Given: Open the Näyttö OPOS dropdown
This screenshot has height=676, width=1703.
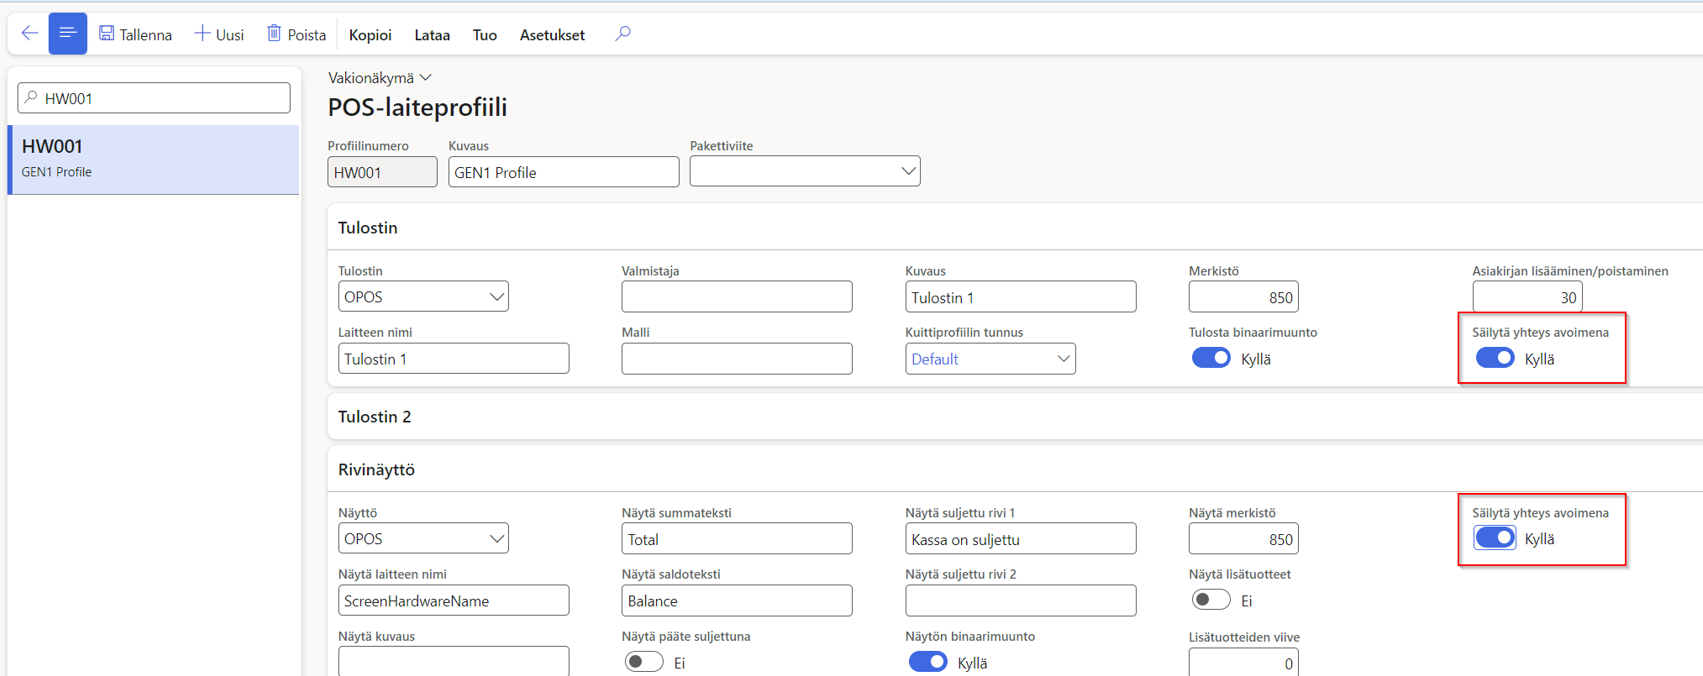Looking at the screenshot, I should tap(423, 539).
